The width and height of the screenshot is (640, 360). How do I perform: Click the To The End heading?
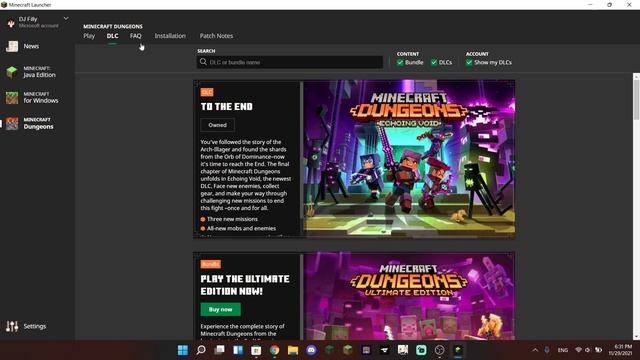227,107
